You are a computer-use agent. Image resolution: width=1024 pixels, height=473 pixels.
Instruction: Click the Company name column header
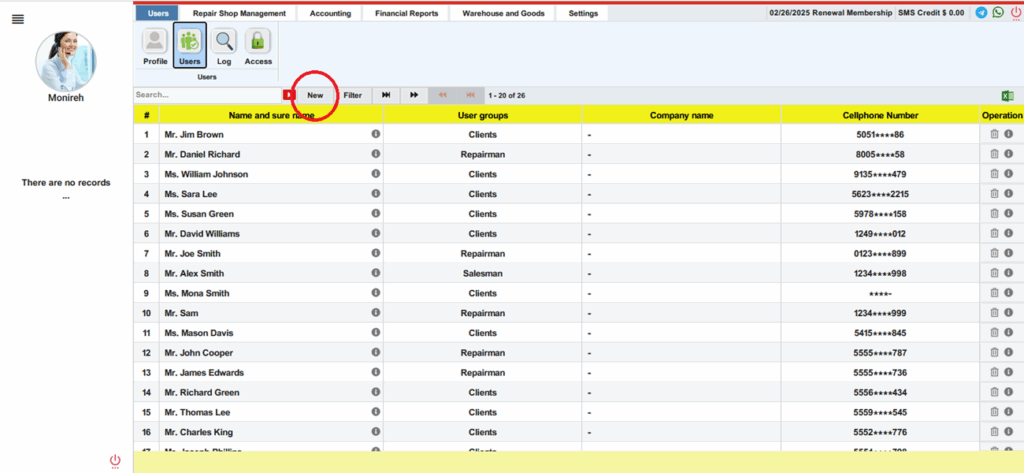pyautogui.click(x=681, y=115)
